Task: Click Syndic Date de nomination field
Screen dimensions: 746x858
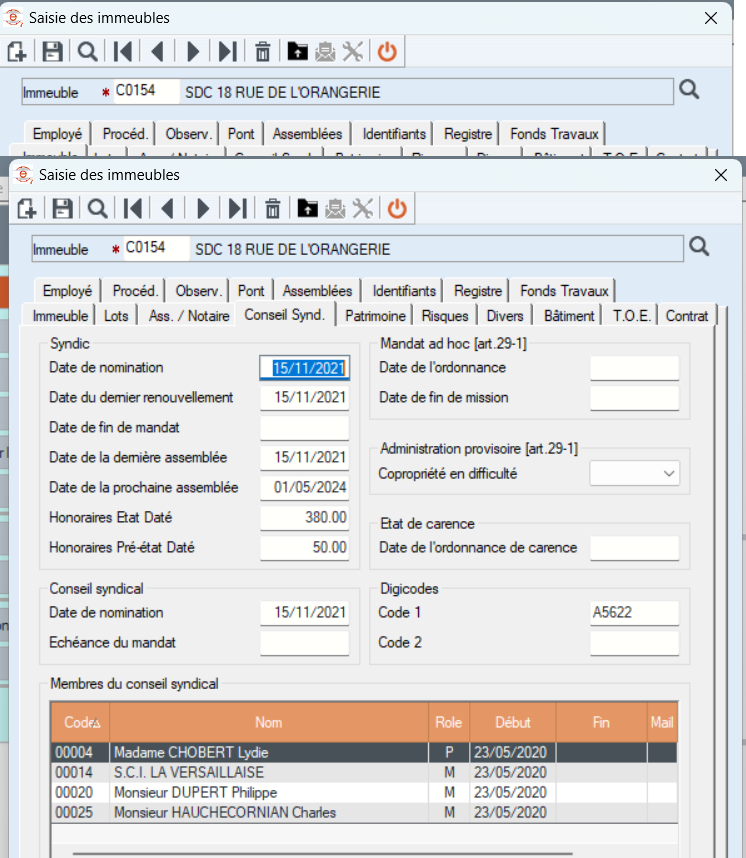Action: (304, 368)
